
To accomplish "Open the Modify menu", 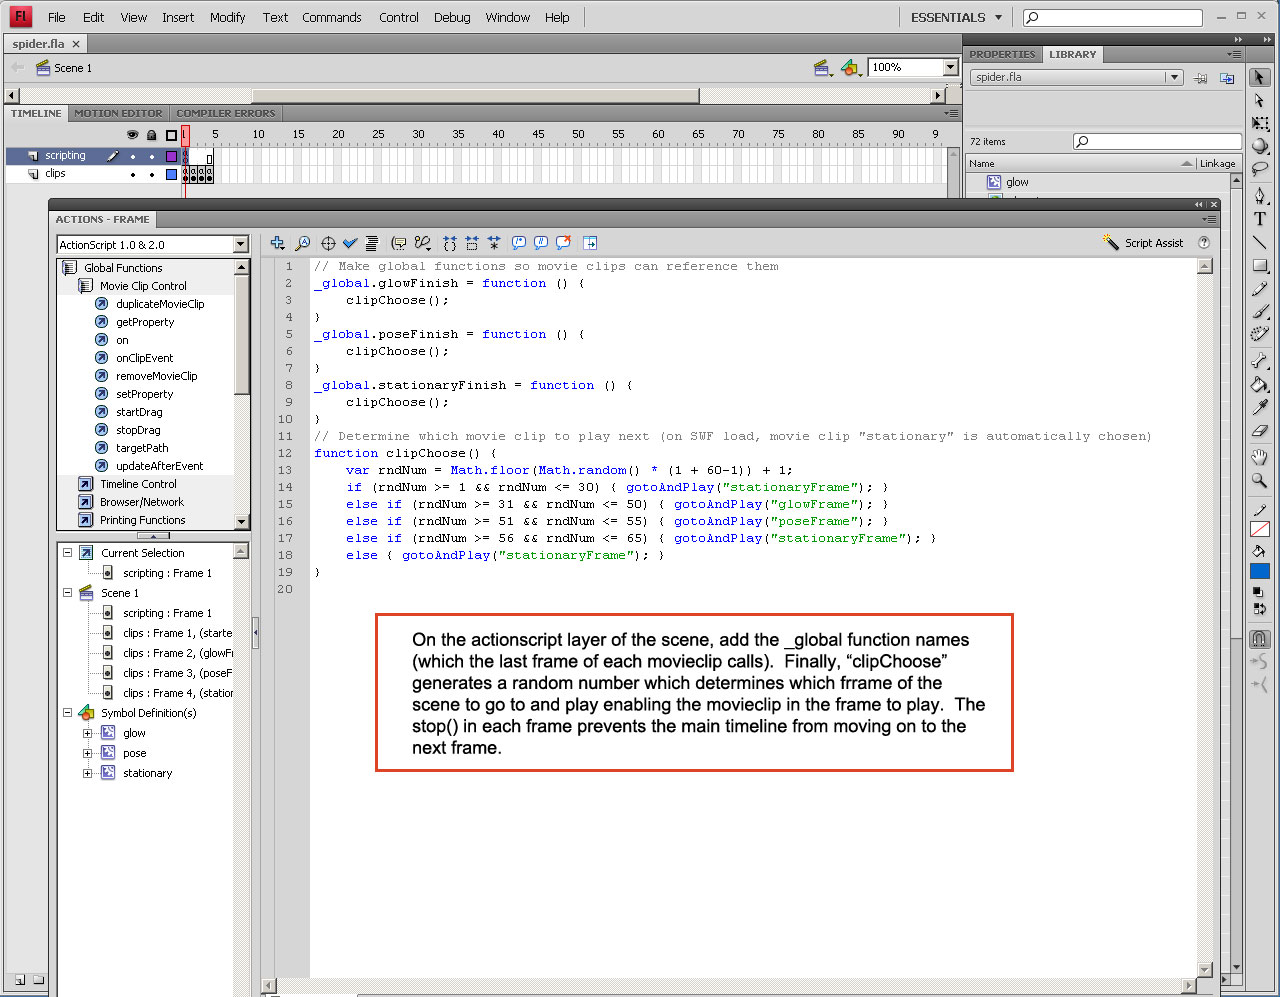I will [227, 17].
